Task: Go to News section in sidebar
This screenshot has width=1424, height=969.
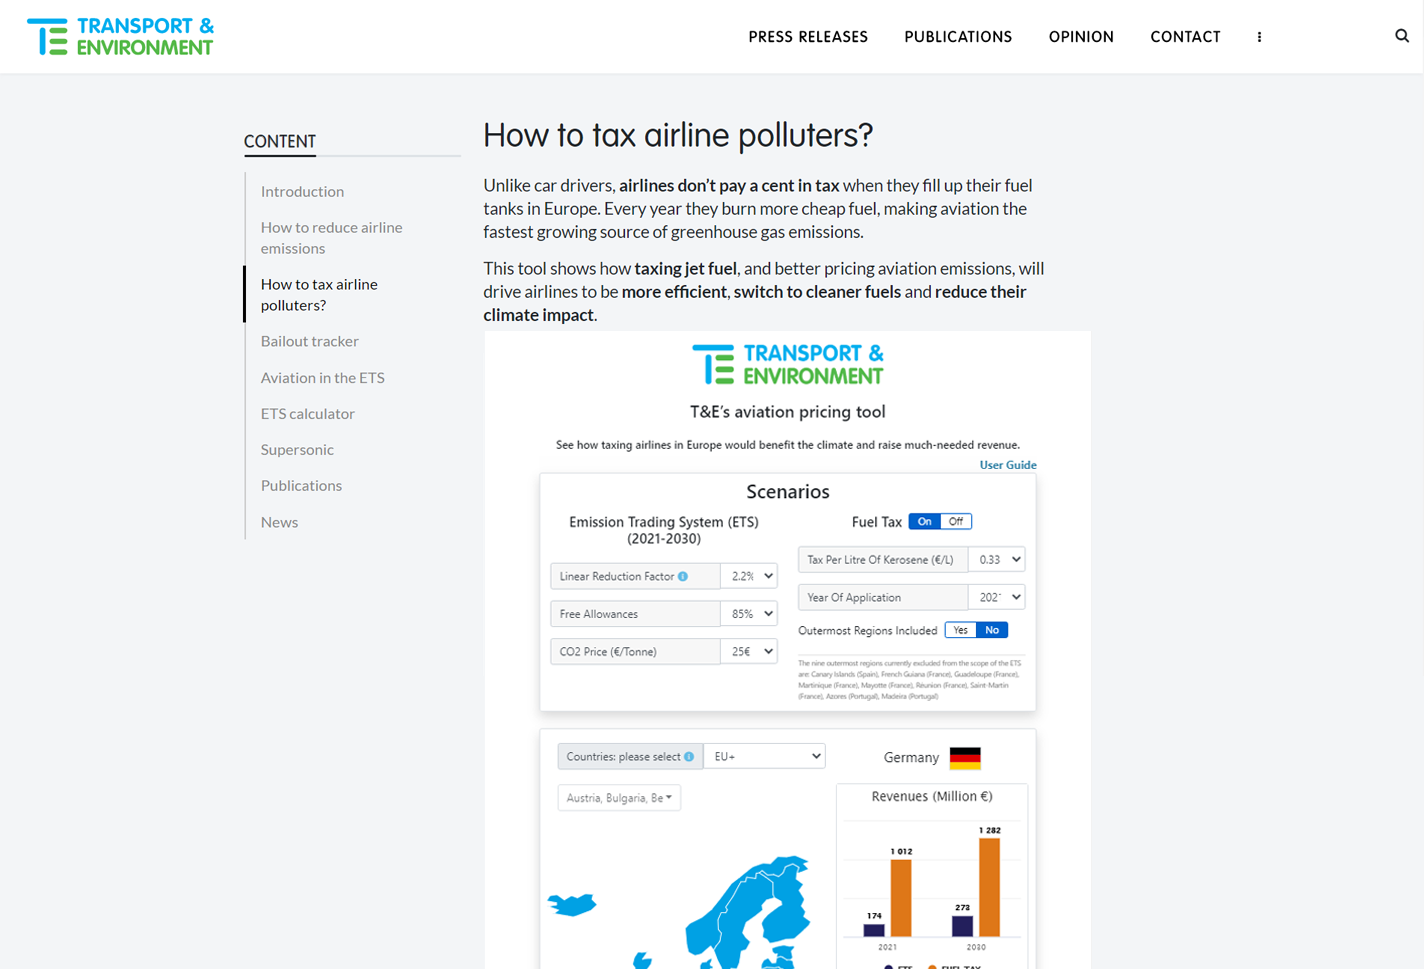Action: point(279,522)
